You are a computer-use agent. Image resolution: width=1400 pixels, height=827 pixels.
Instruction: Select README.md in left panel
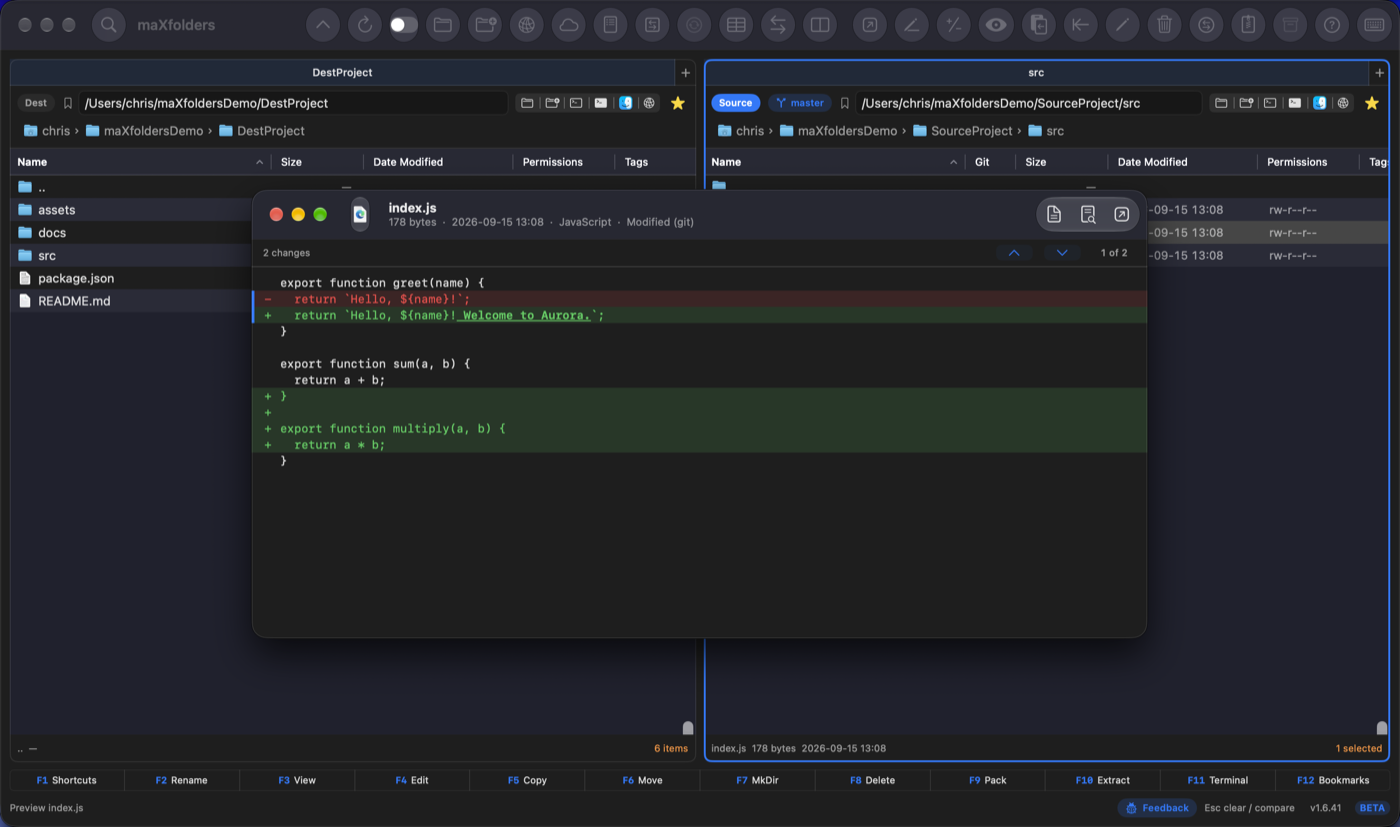(73, 301)
